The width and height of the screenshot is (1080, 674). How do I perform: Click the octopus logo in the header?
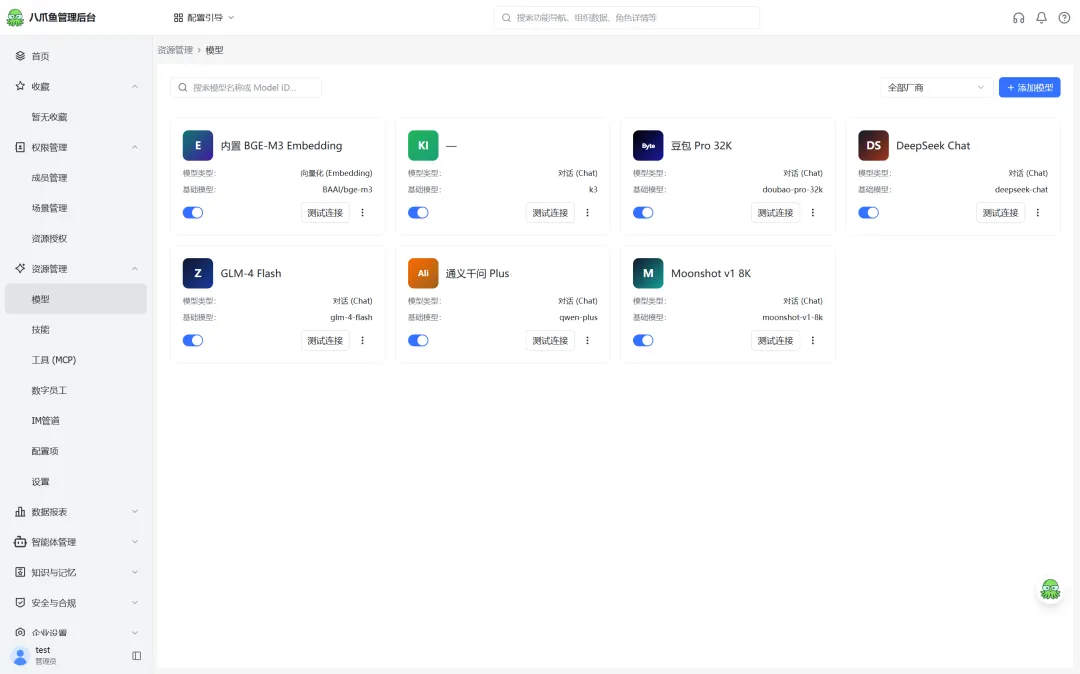tap(15, 18)
